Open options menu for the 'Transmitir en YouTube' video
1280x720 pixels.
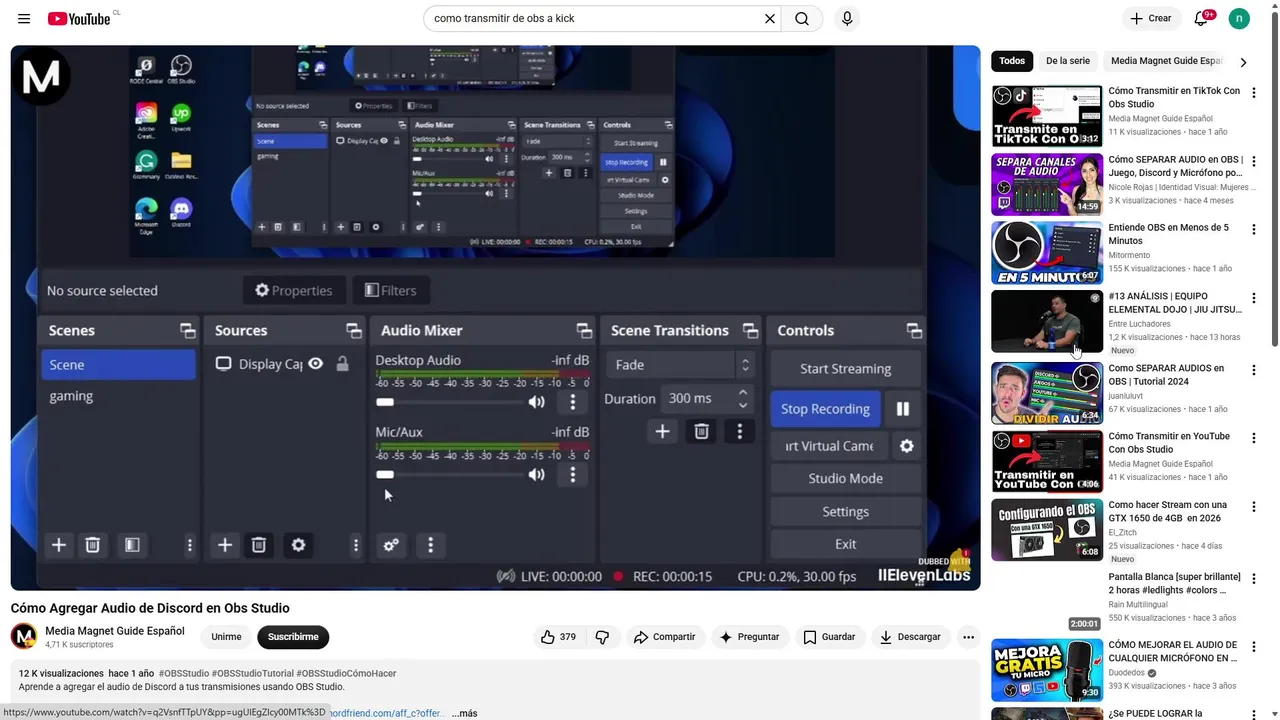(x=1253, y=438)
